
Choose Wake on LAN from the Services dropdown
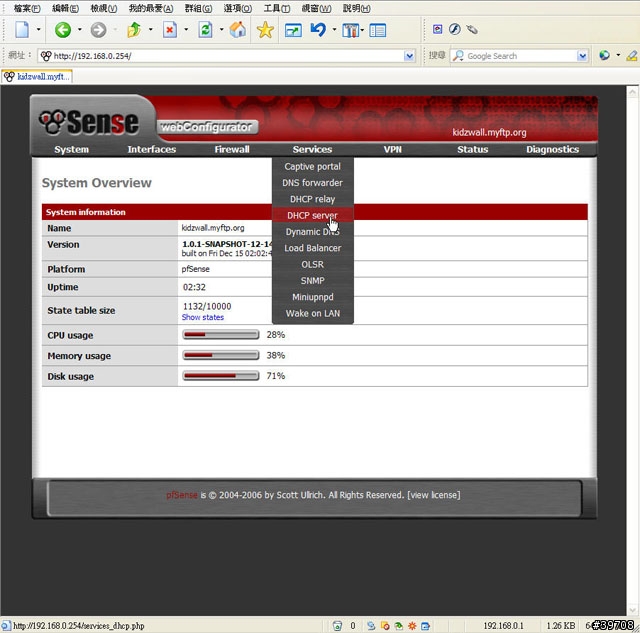(312, 313)
